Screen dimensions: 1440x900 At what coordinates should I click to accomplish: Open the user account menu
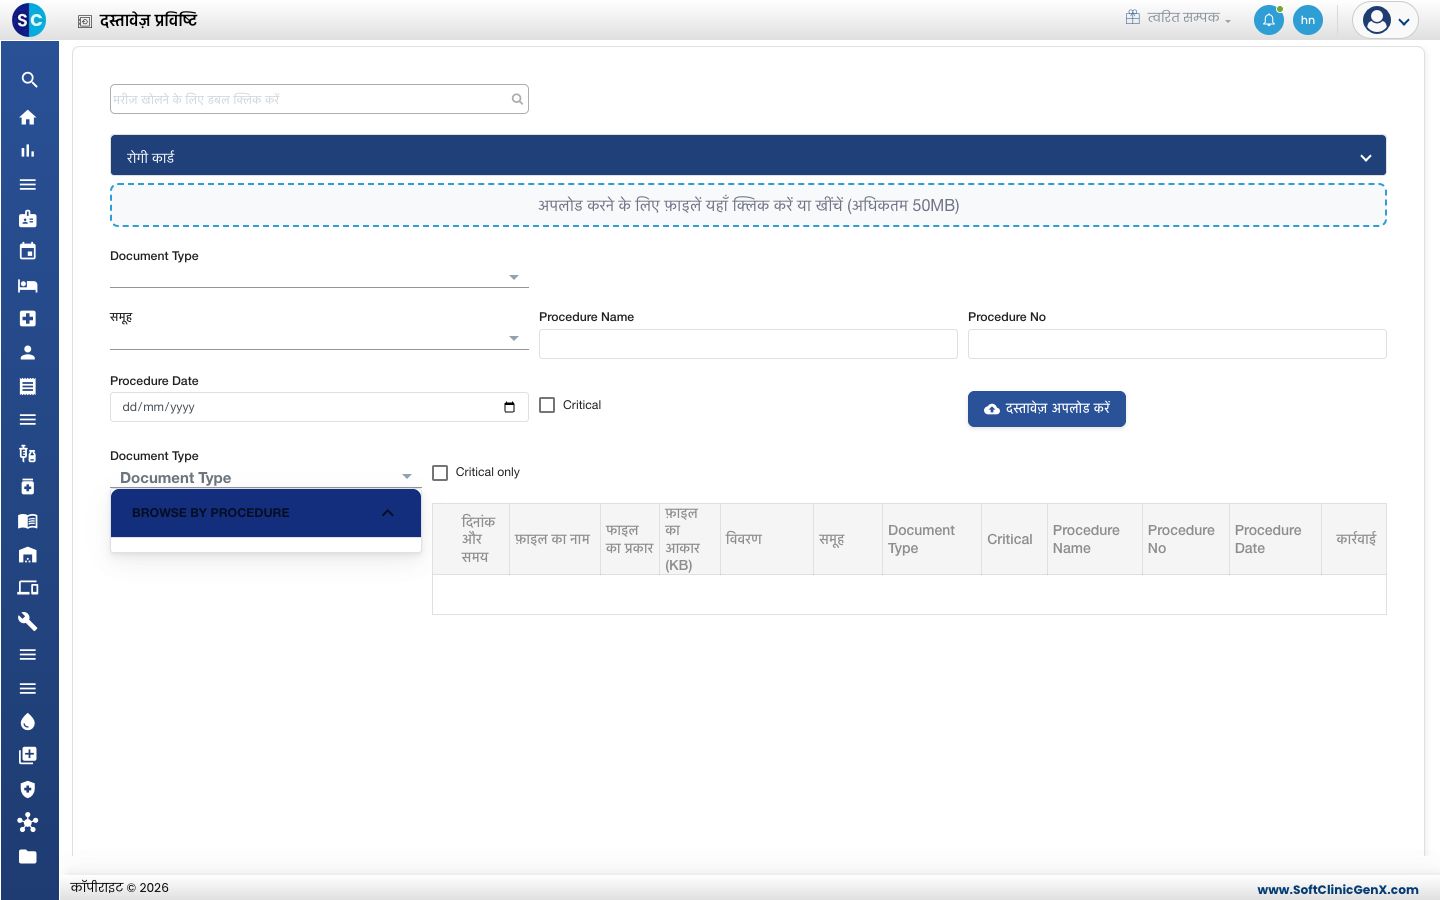[1386, 20]
